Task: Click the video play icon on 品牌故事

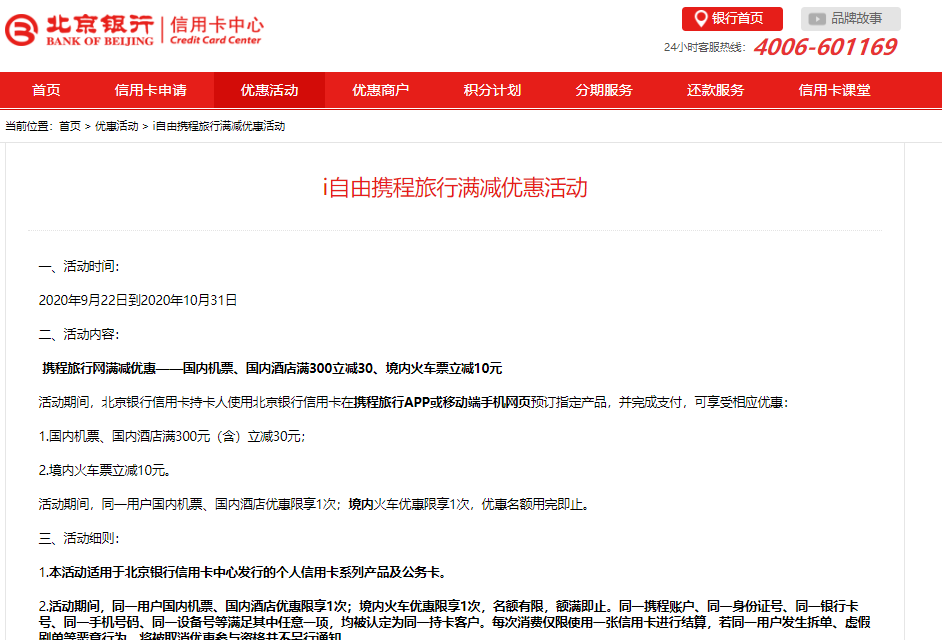Action: (816, 19)
